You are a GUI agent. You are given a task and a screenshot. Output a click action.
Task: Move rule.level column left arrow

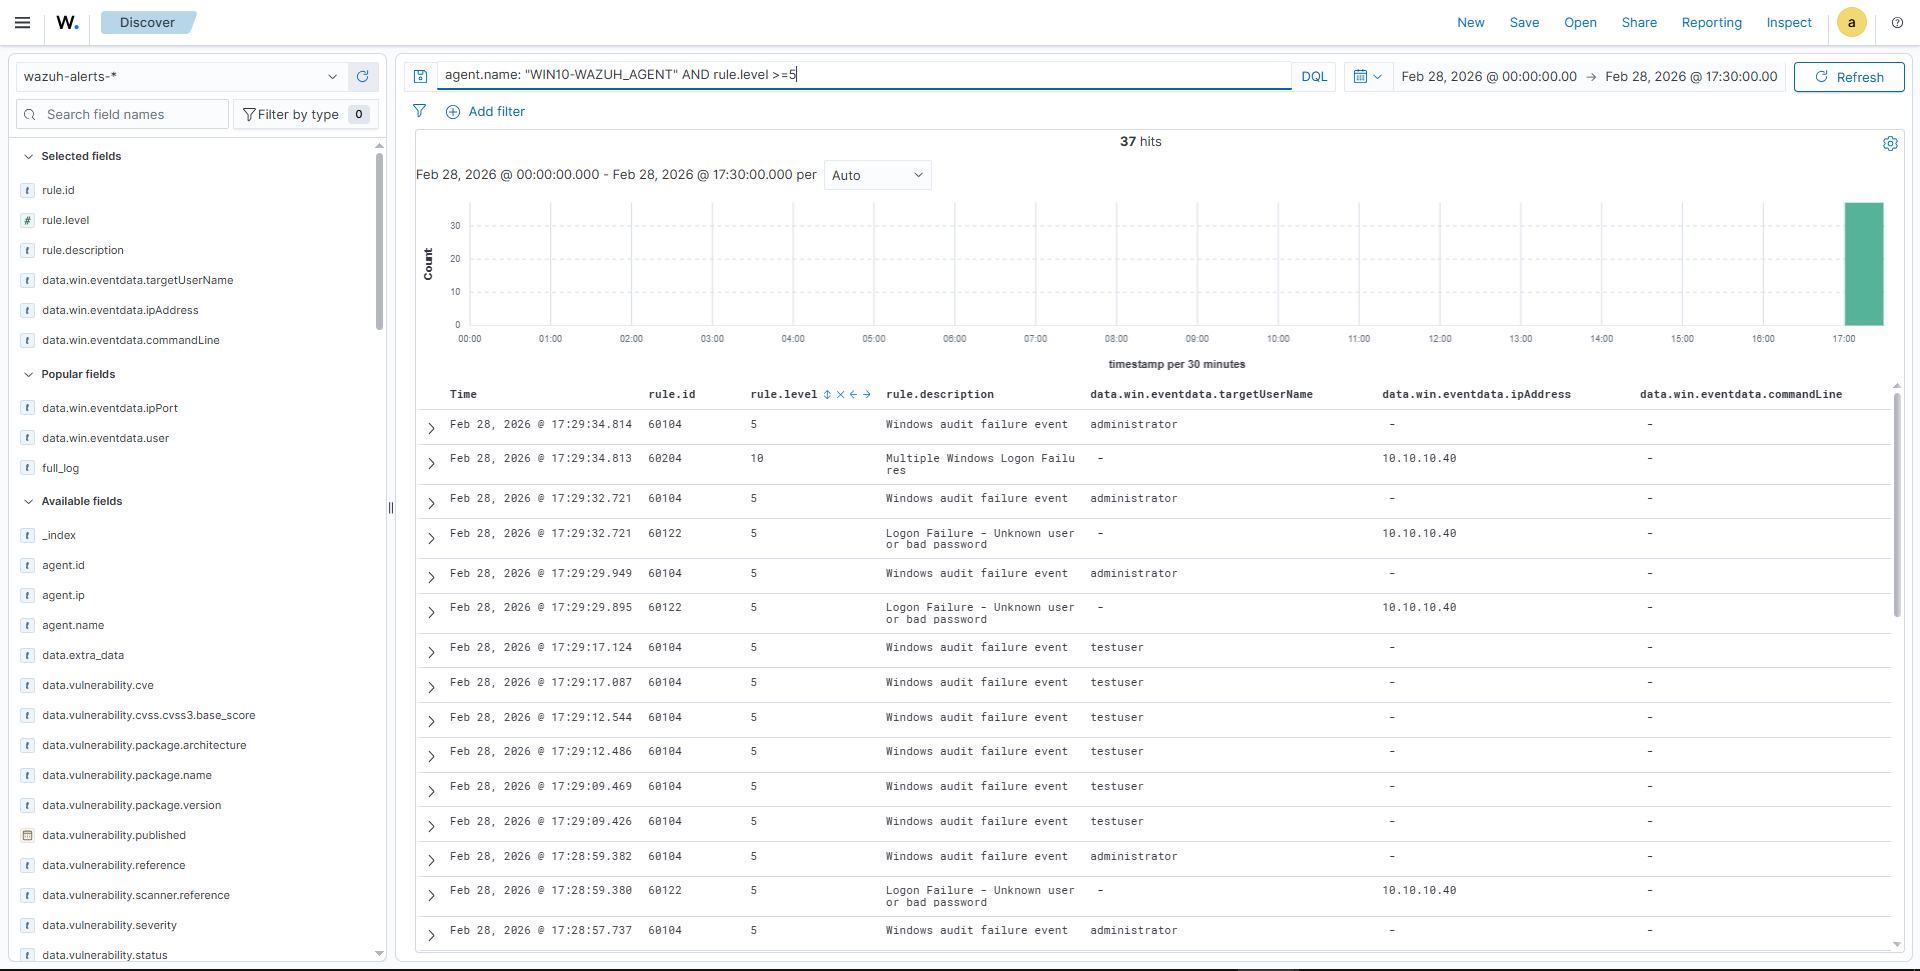[853, 395]
